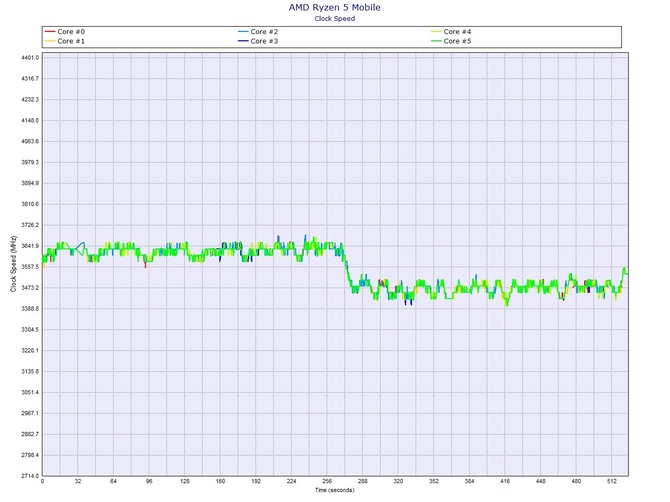Click the 2967.1 y-axis value
Screen dimensions: 670x502
click(x=30, y=414)
